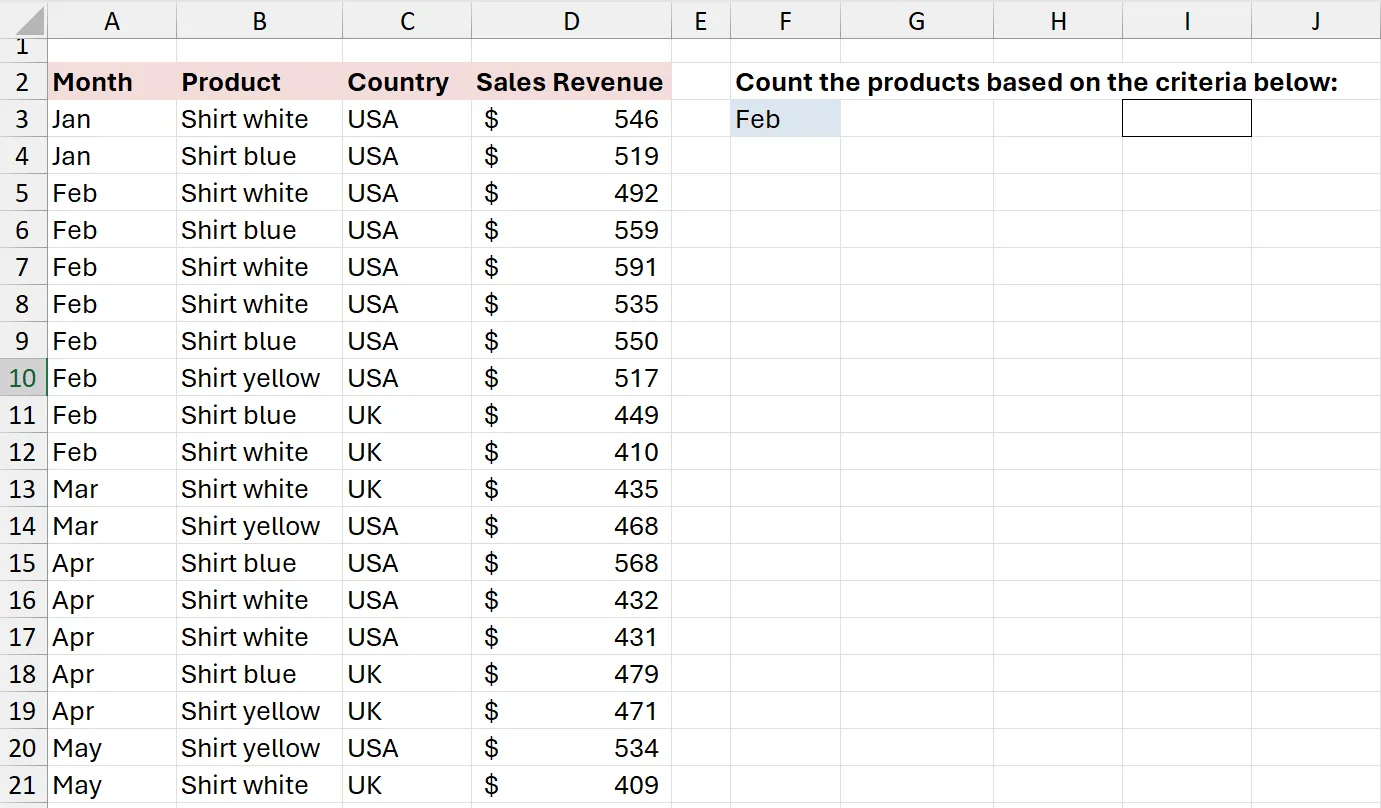Click Shirt yellow in row 10

[259, 378]
